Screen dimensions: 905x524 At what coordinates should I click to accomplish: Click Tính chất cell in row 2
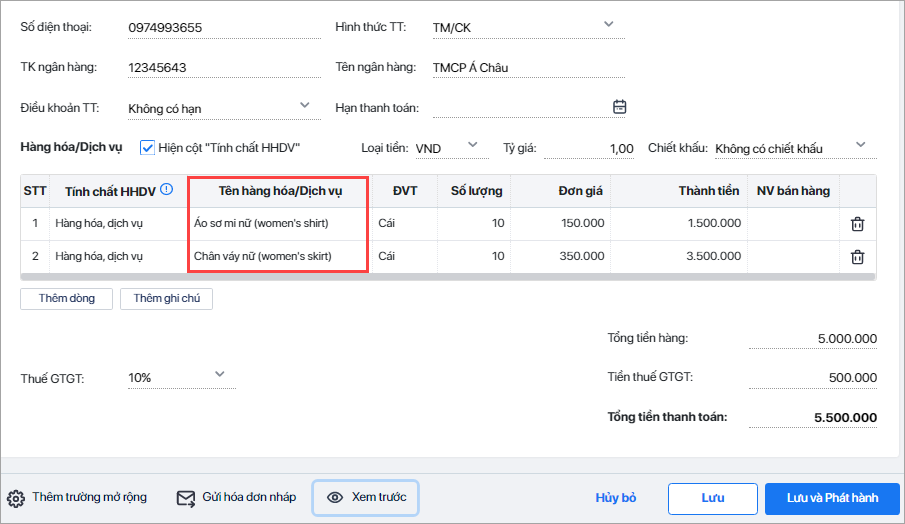pyautogui.click(x=118, y=256)
